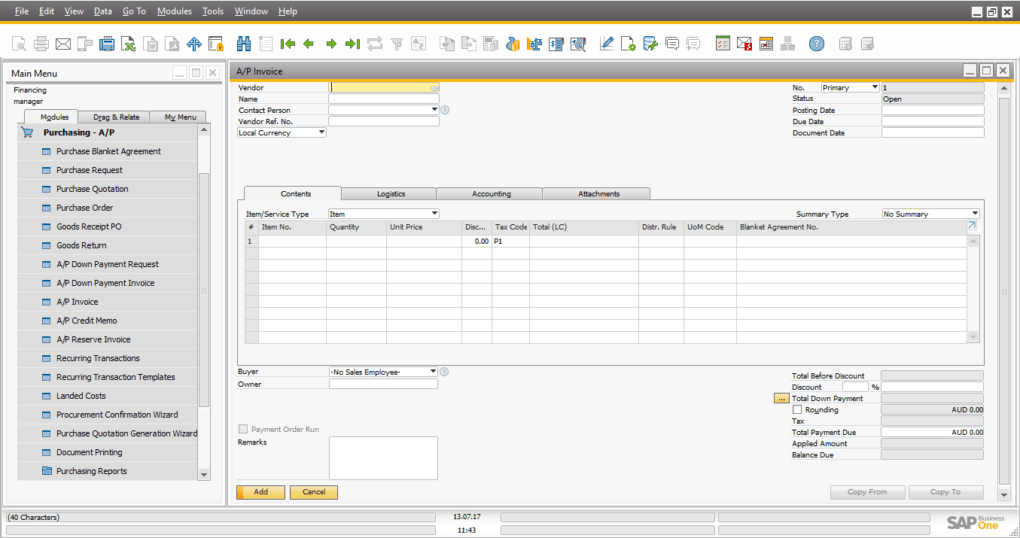Open Volume and Weight Calculation scales icon
Image resolution: width=1020 pixels, height=538 pixels.
tap(534, 44)
